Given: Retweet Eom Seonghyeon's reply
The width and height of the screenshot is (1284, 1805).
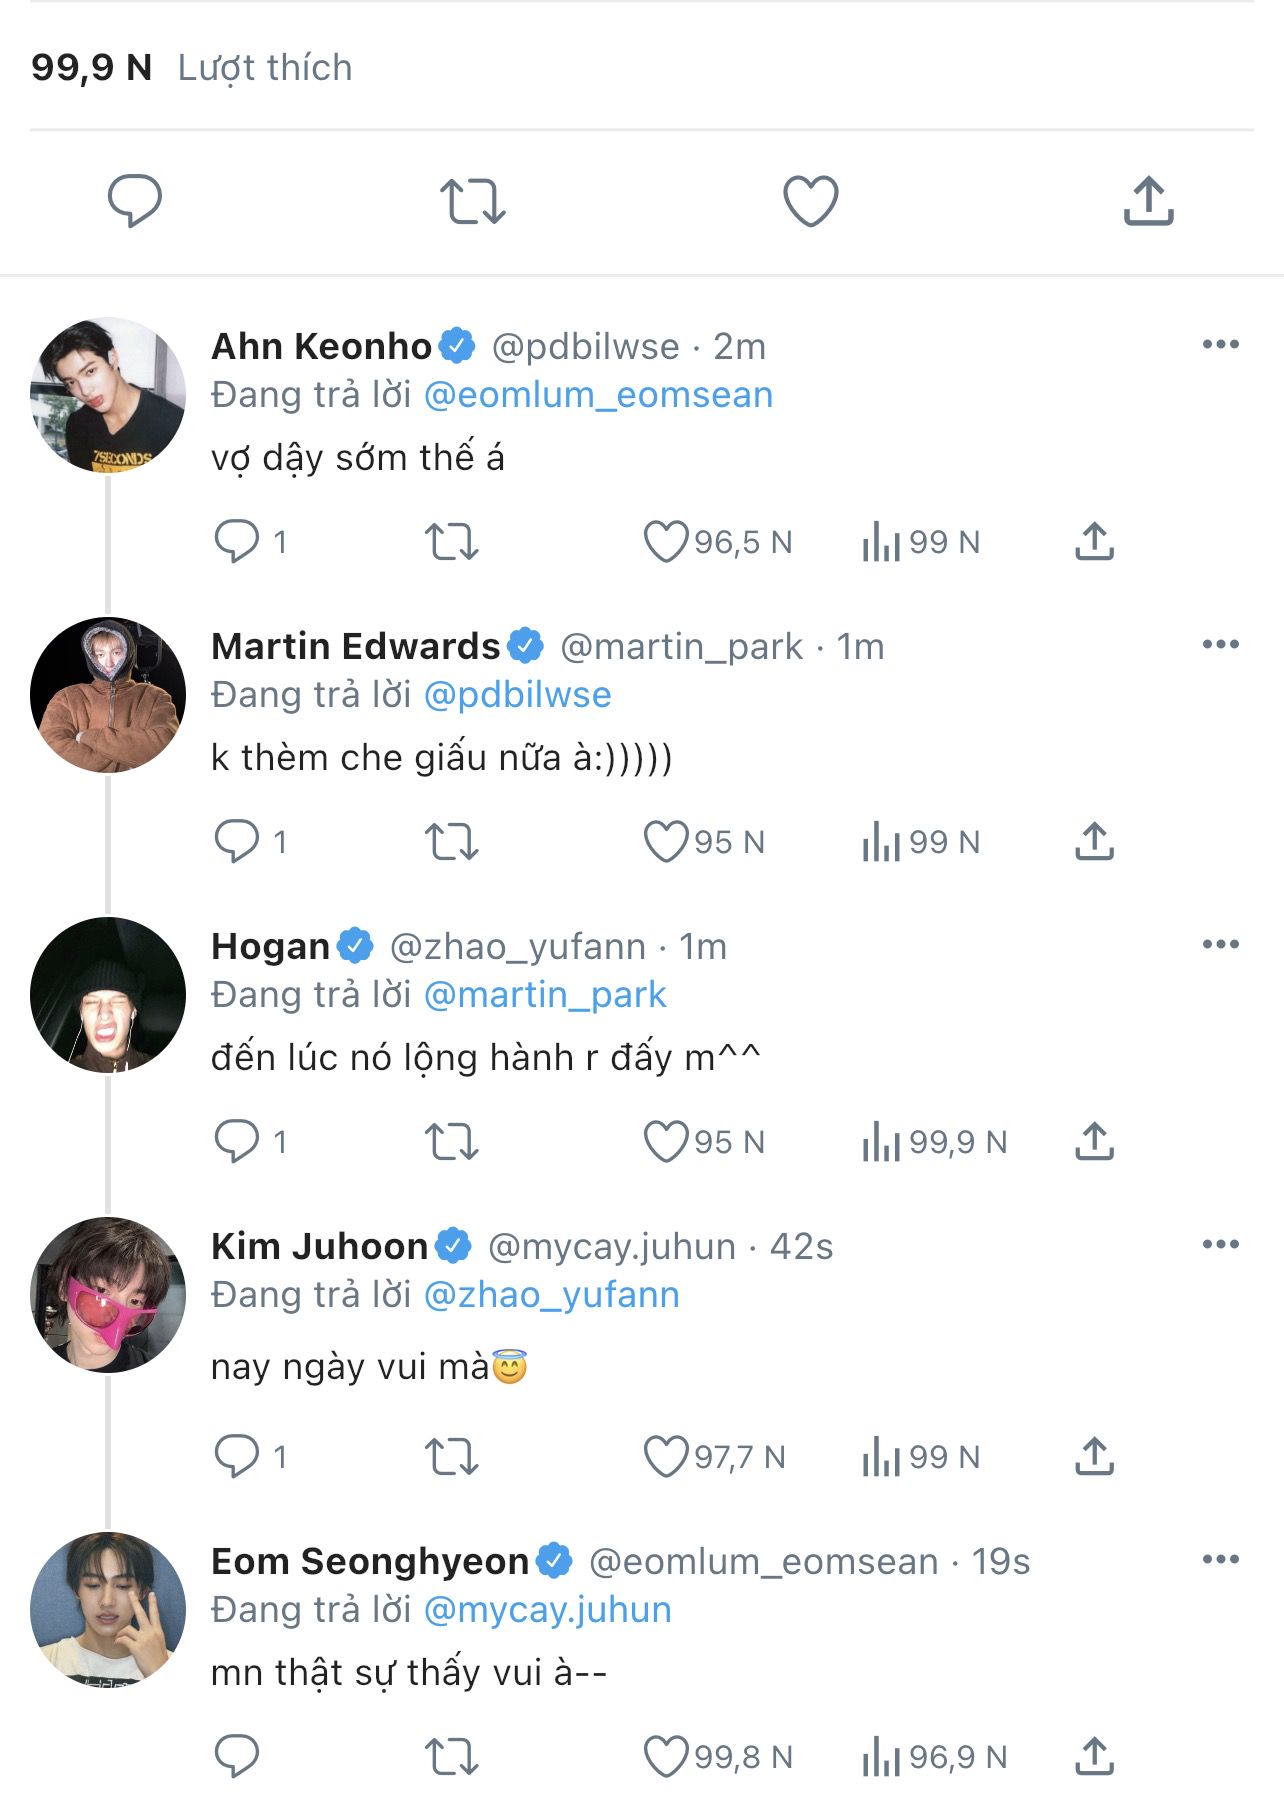Looking at the screenshot, I should [x=452, y=1757].
